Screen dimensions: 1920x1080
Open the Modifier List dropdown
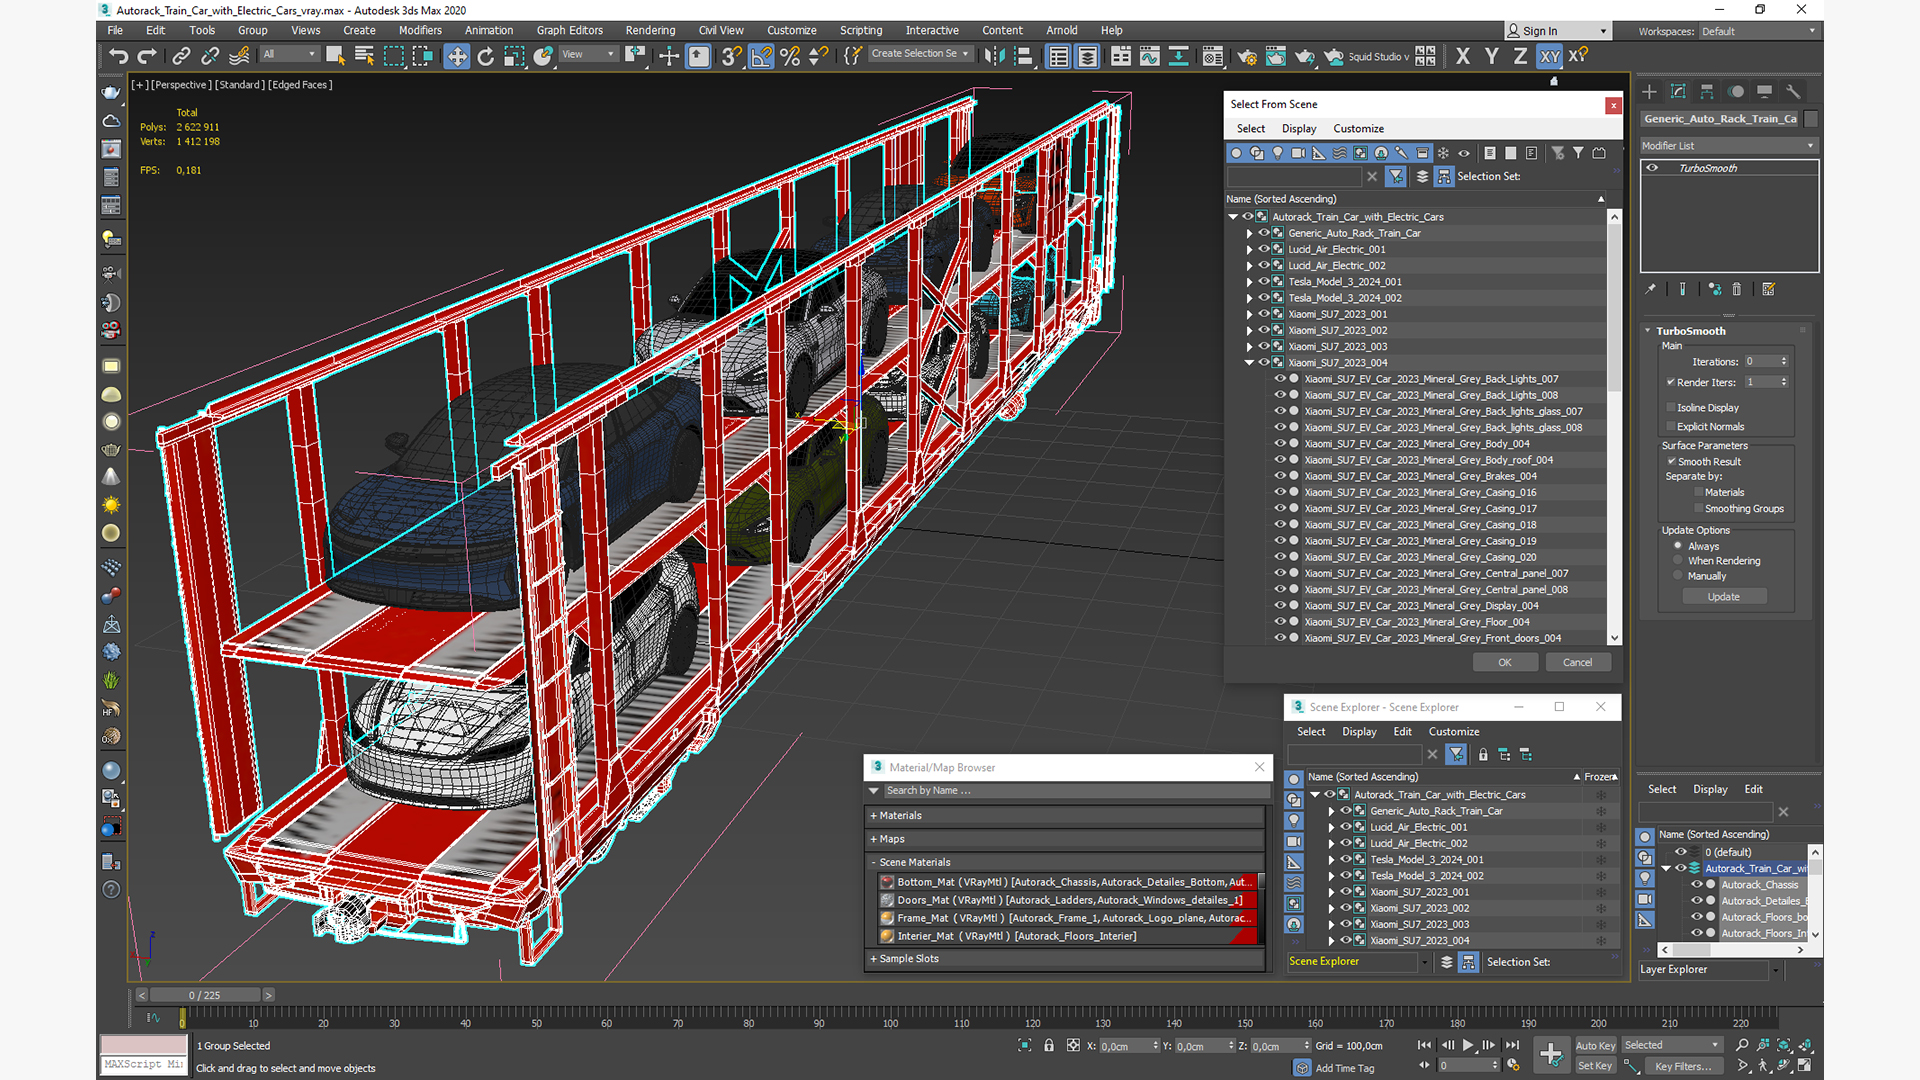[x=1728, y=146]
